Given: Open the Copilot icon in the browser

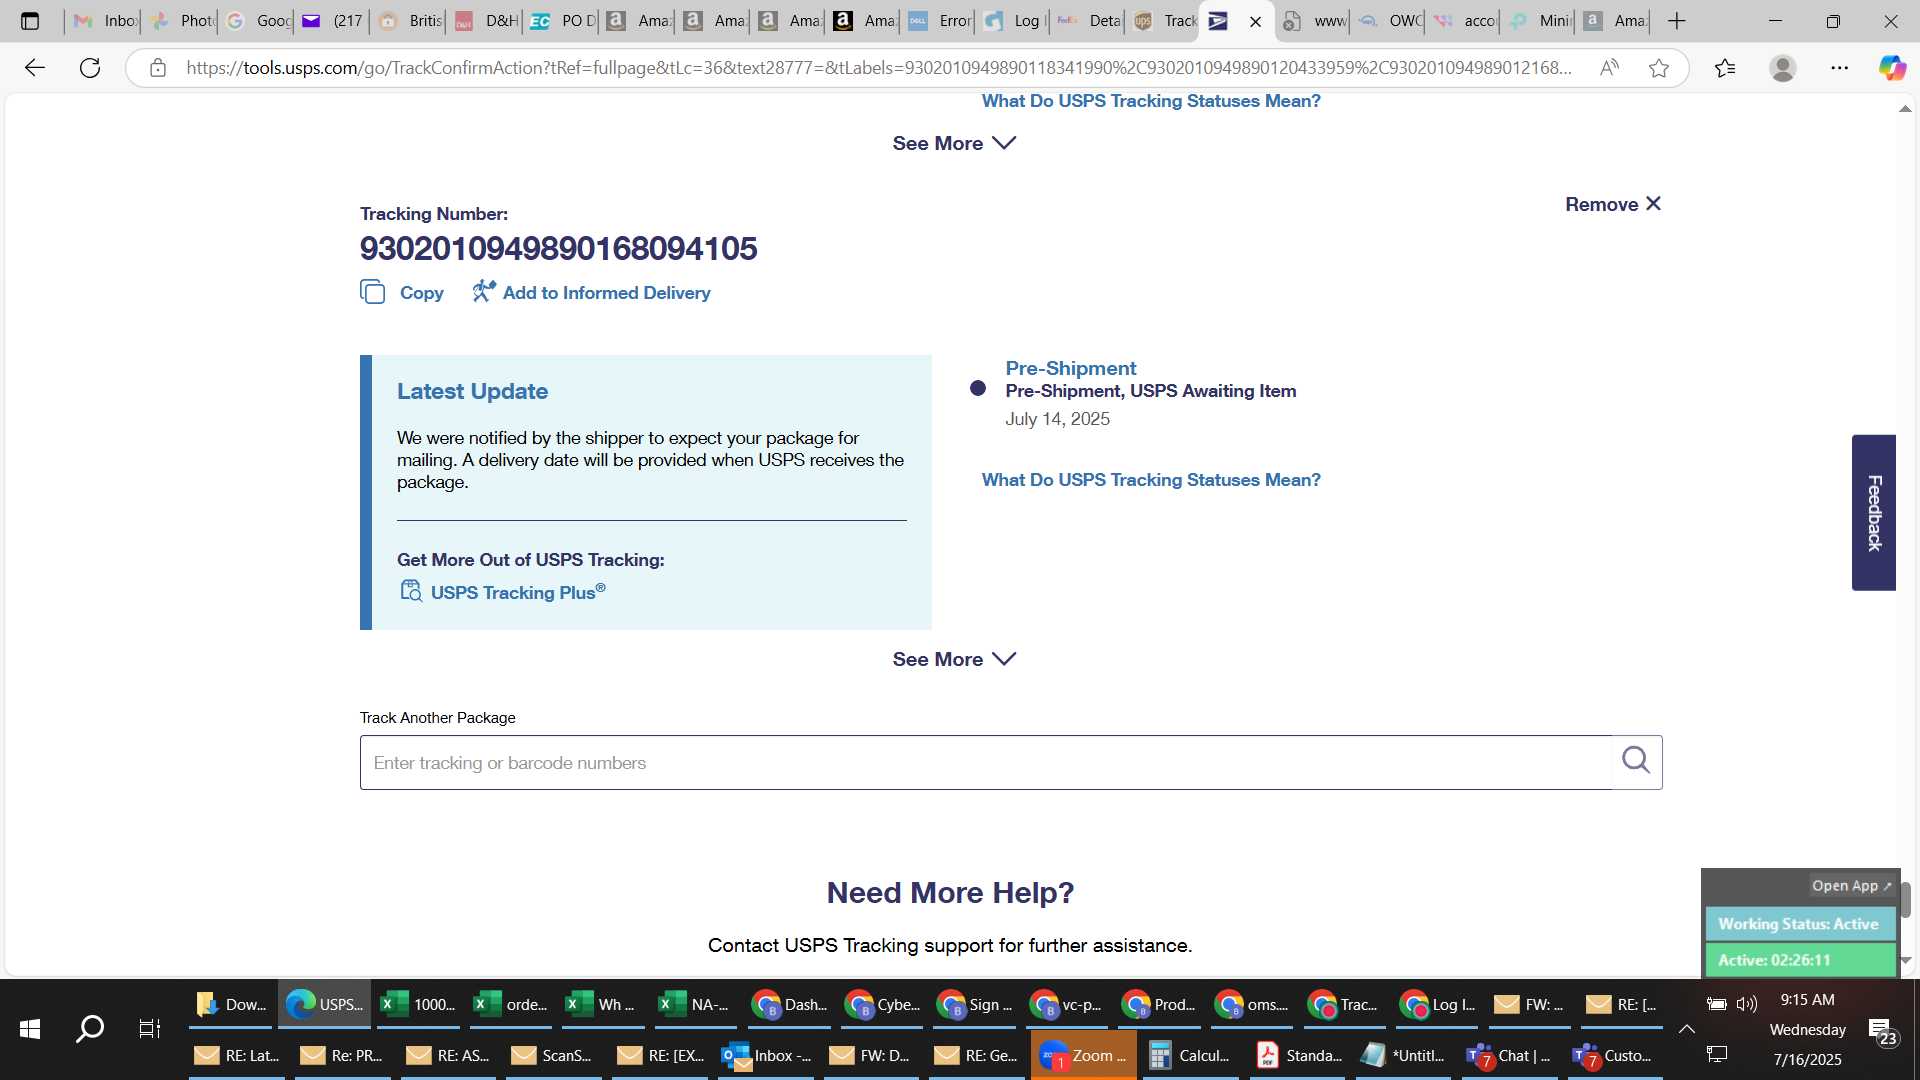Looking at the screenshot, I should (1892, 68).
